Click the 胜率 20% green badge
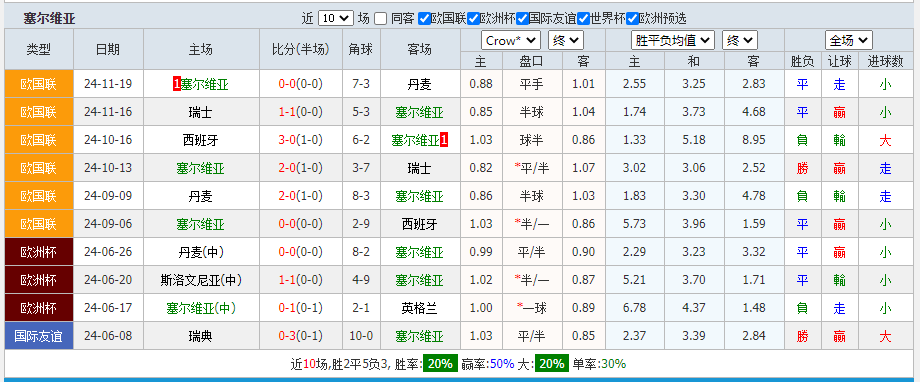 point(440,364)
